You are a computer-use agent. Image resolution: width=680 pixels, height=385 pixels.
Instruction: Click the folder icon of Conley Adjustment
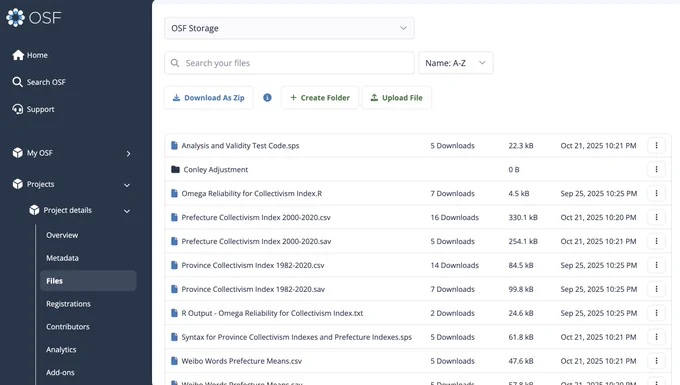175,170
